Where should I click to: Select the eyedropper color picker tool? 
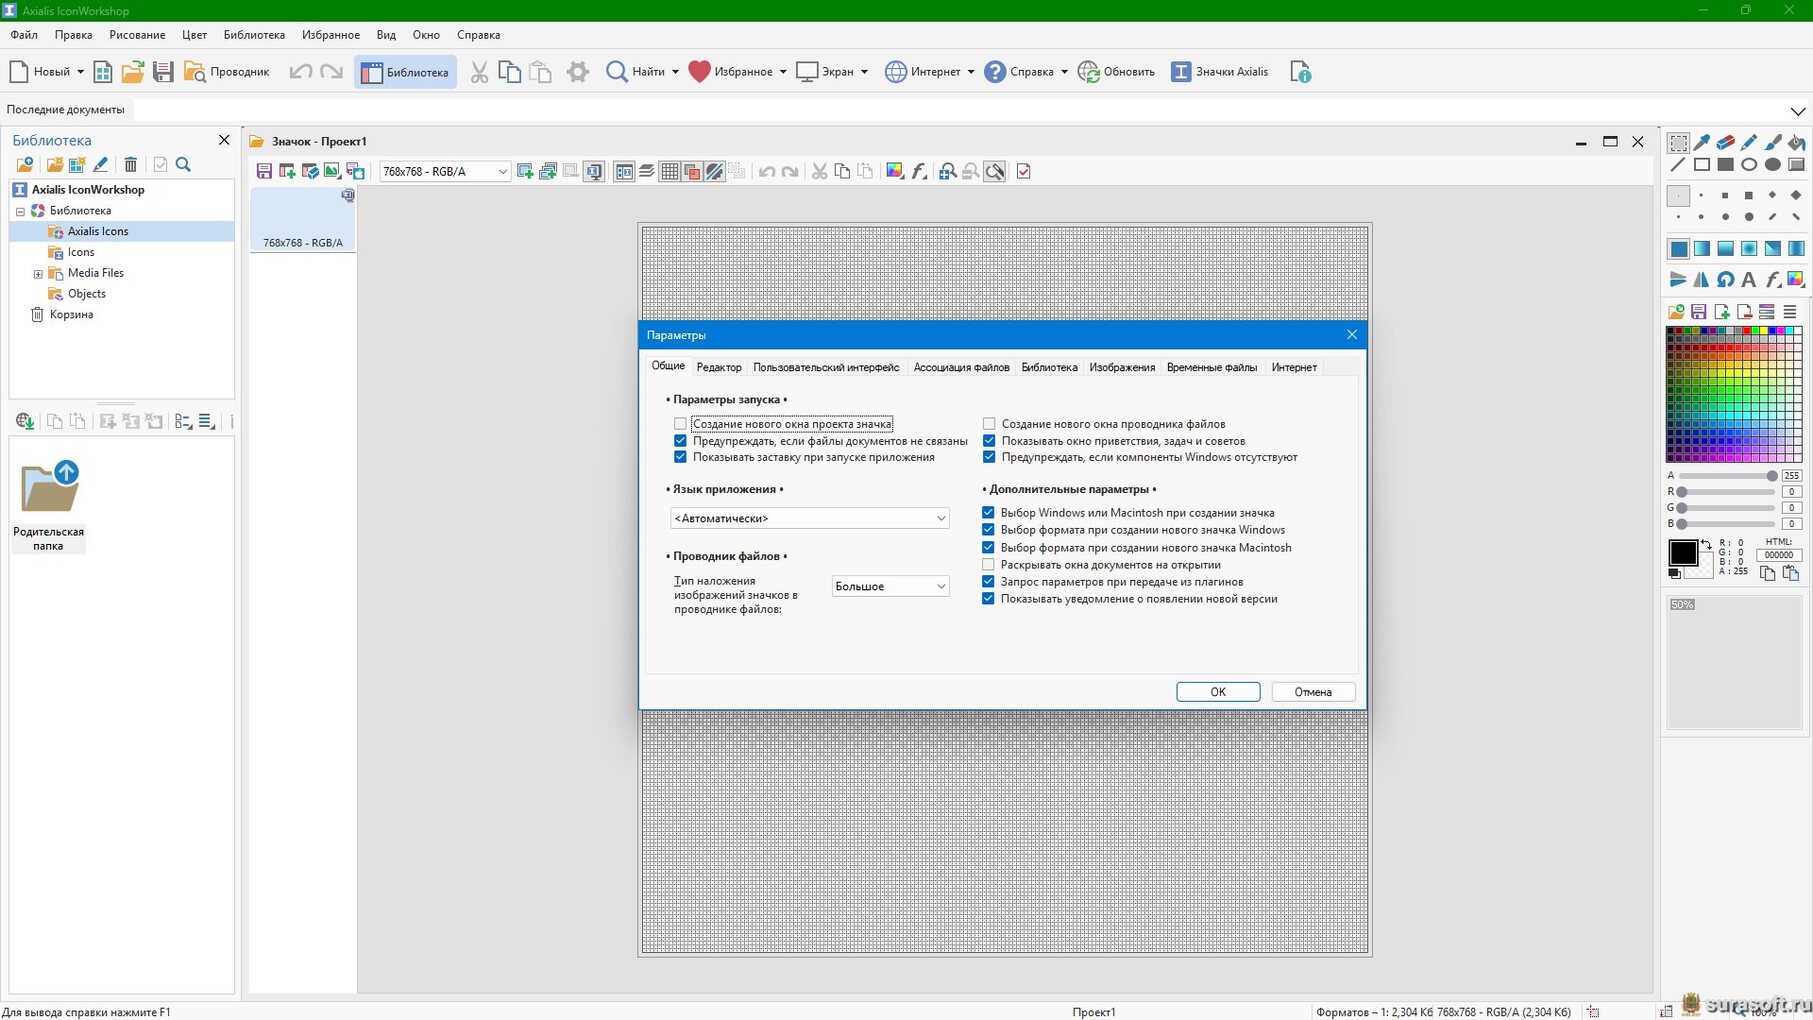coord(1702,142)
